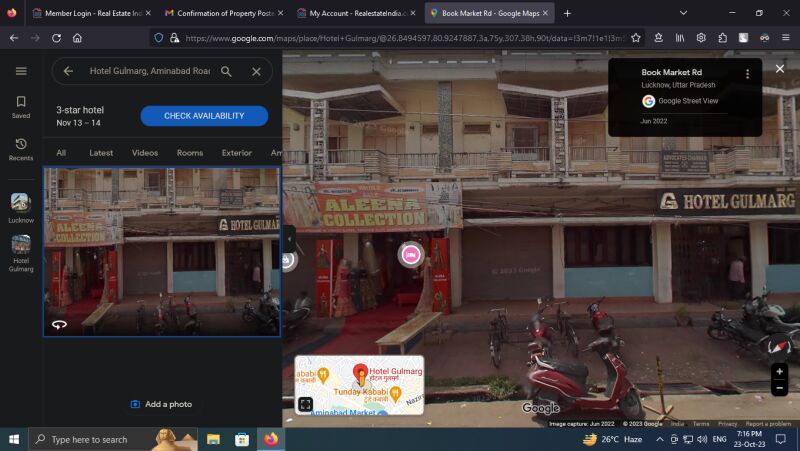Switch to My Account RealestateIndia tab
The width and height of the screenshot is (800, 451).
point(356,13)
